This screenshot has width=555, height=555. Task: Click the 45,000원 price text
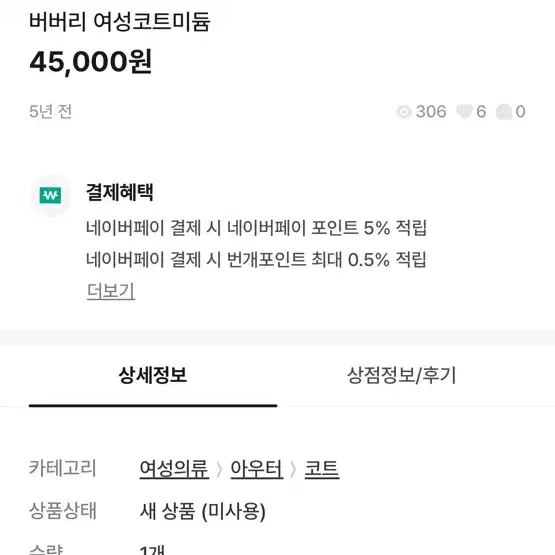tap(91, 62)
